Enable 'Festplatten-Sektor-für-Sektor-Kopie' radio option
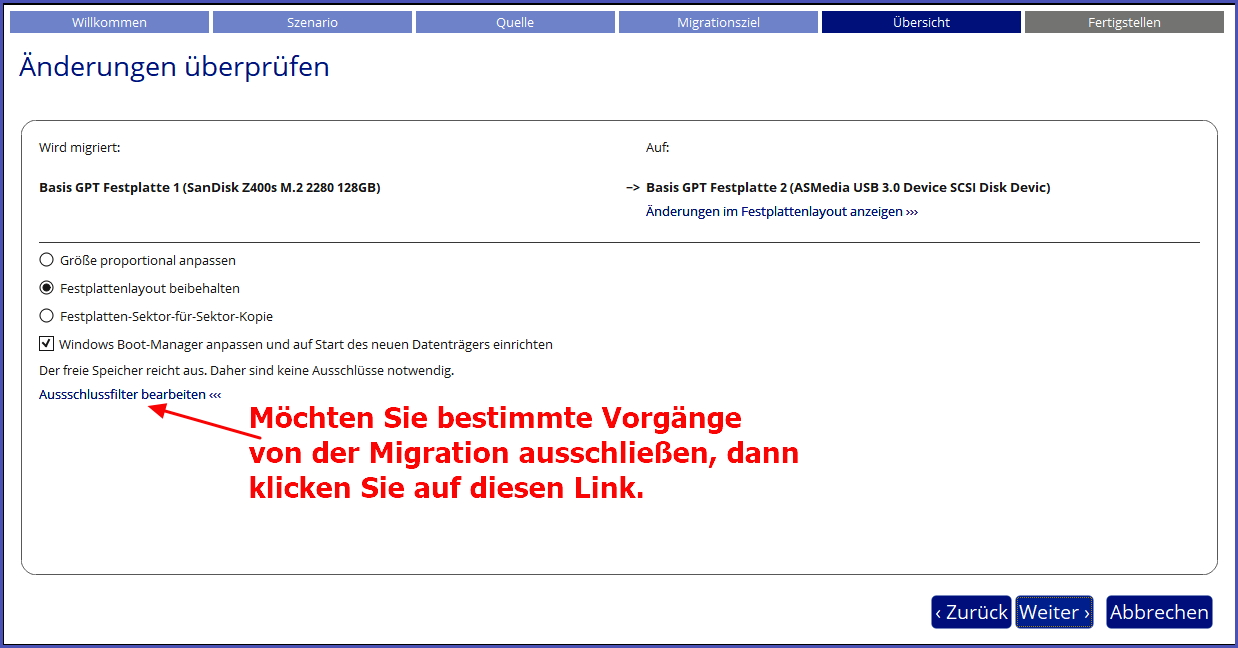 point(46,316)
